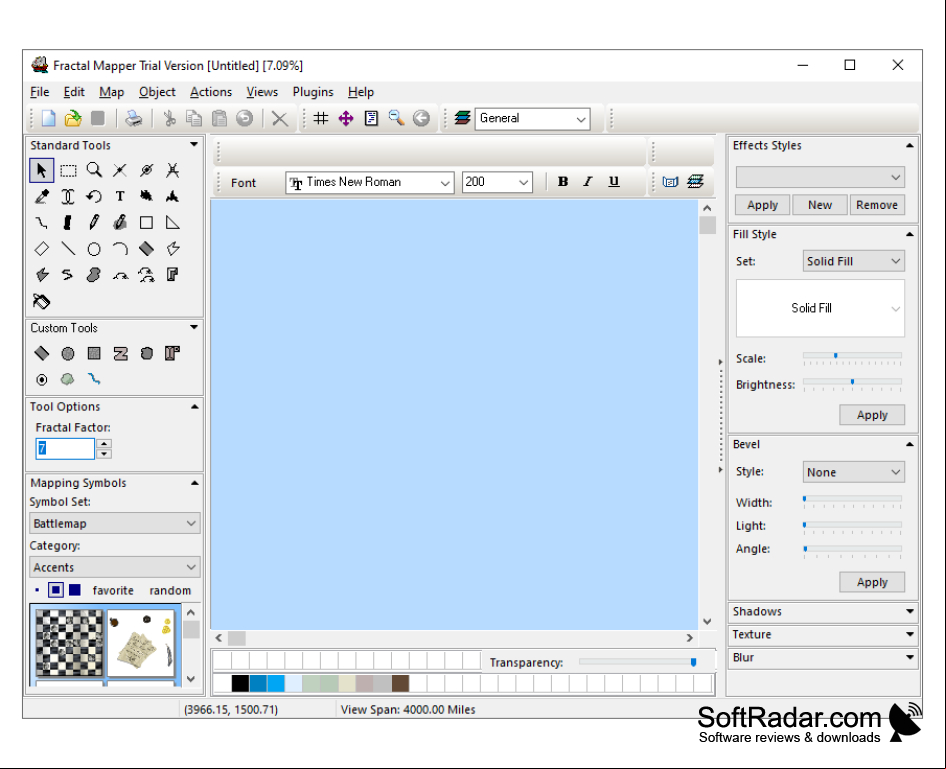Viewport: 946px width, 769px height.
Task: Toggle Bold text formatting
Action: click(x=563, y=182)
